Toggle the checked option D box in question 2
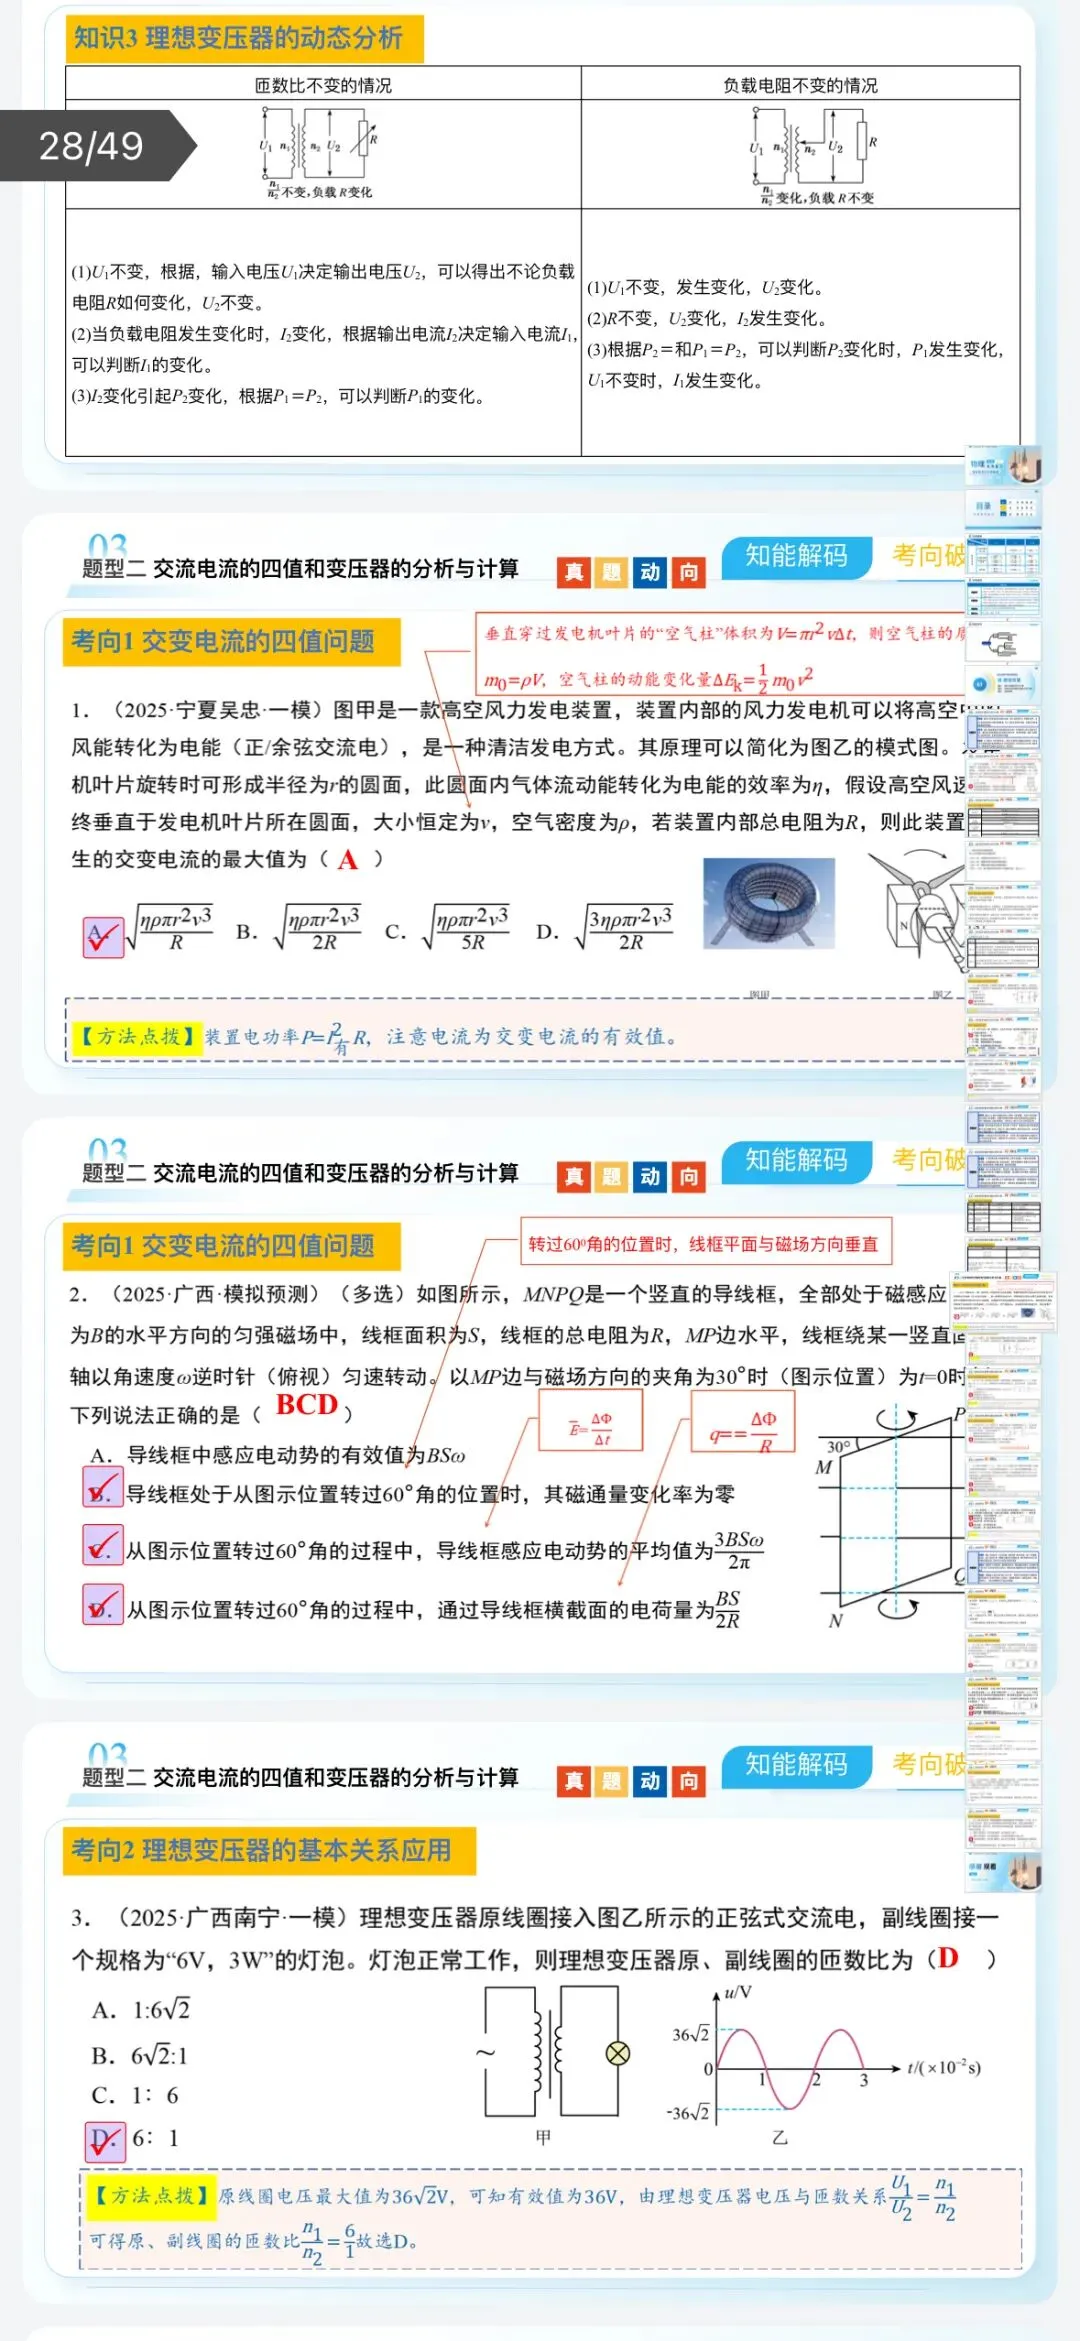This screenshot has width=1080, height=2341. point(103,1604)
